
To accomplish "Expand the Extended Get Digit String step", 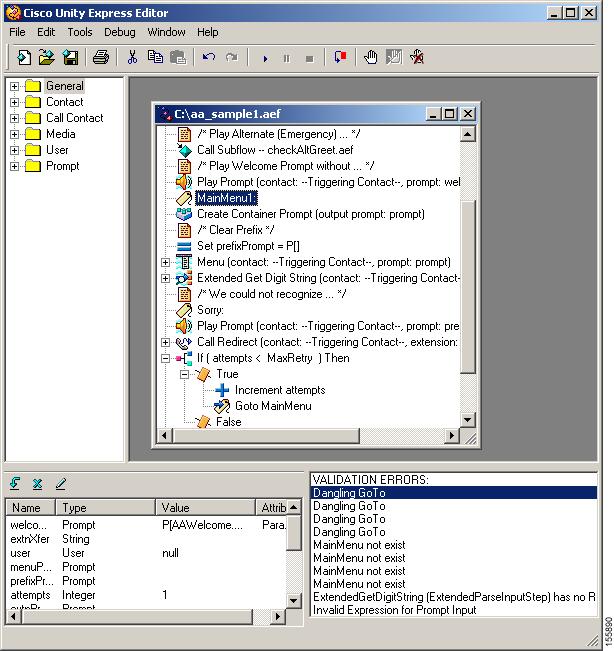I will tap(165, 278).
